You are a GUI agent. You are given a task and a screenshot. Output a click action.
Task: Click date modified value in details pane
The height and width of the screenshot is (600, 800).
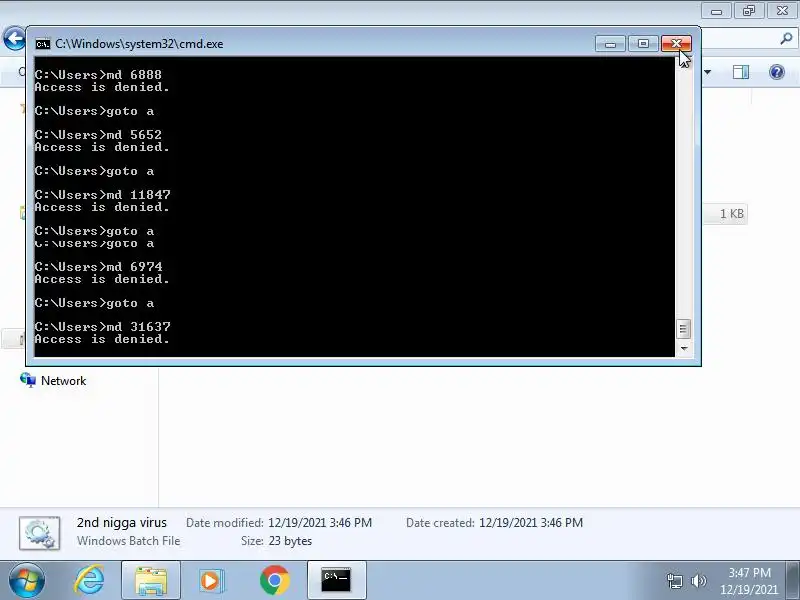pos(320,523)
